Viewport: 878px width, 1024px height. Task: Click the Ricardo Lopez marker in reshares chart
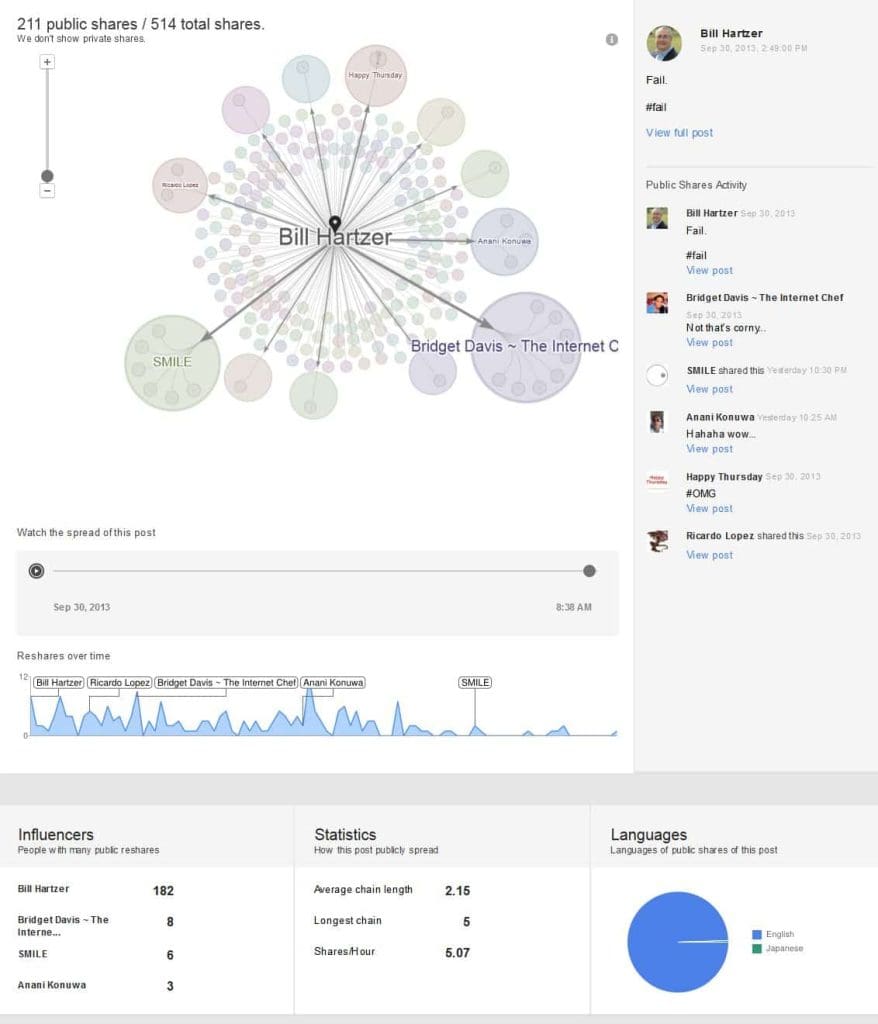(x=119, y=682)
